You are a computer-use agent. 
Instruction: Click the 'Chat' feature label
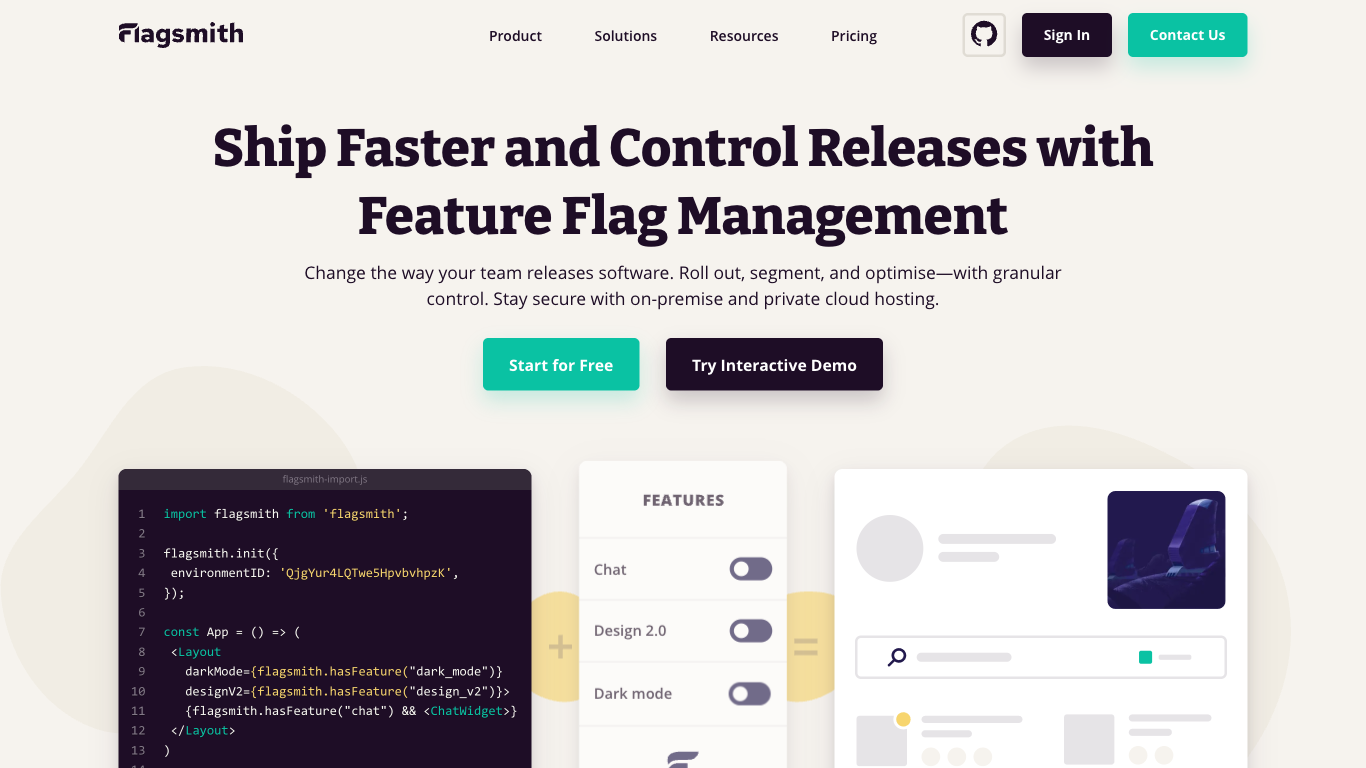[x=610, y=570]
